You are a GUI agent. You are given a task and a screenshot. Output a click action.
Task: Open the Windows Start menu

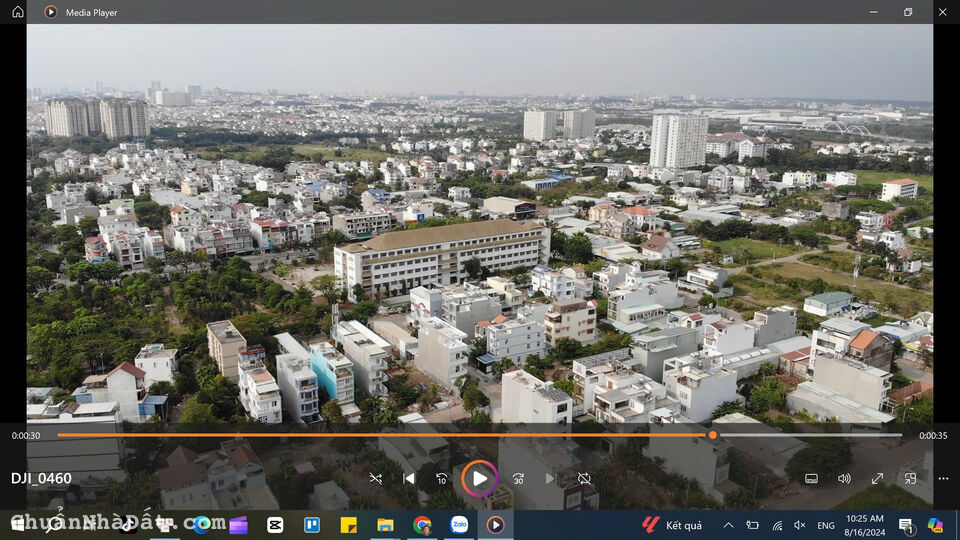(x=18, y=525)
